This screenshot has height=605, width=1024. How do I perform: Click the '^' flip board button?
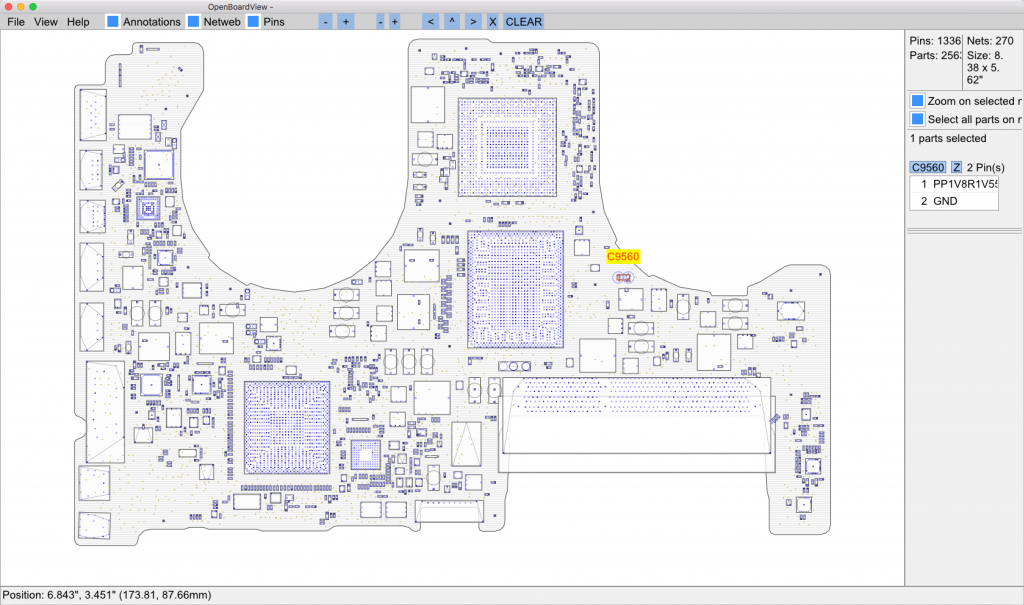pos(452,21)
